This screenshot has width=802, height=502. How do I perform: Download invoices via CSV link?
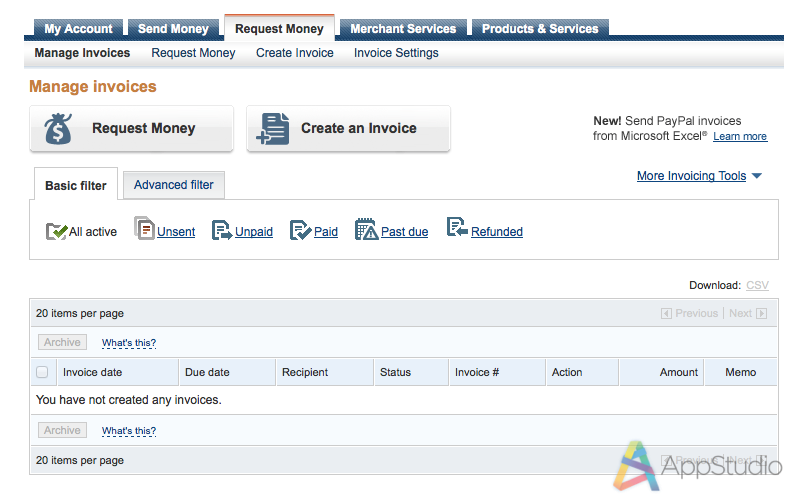pos(757,286)
